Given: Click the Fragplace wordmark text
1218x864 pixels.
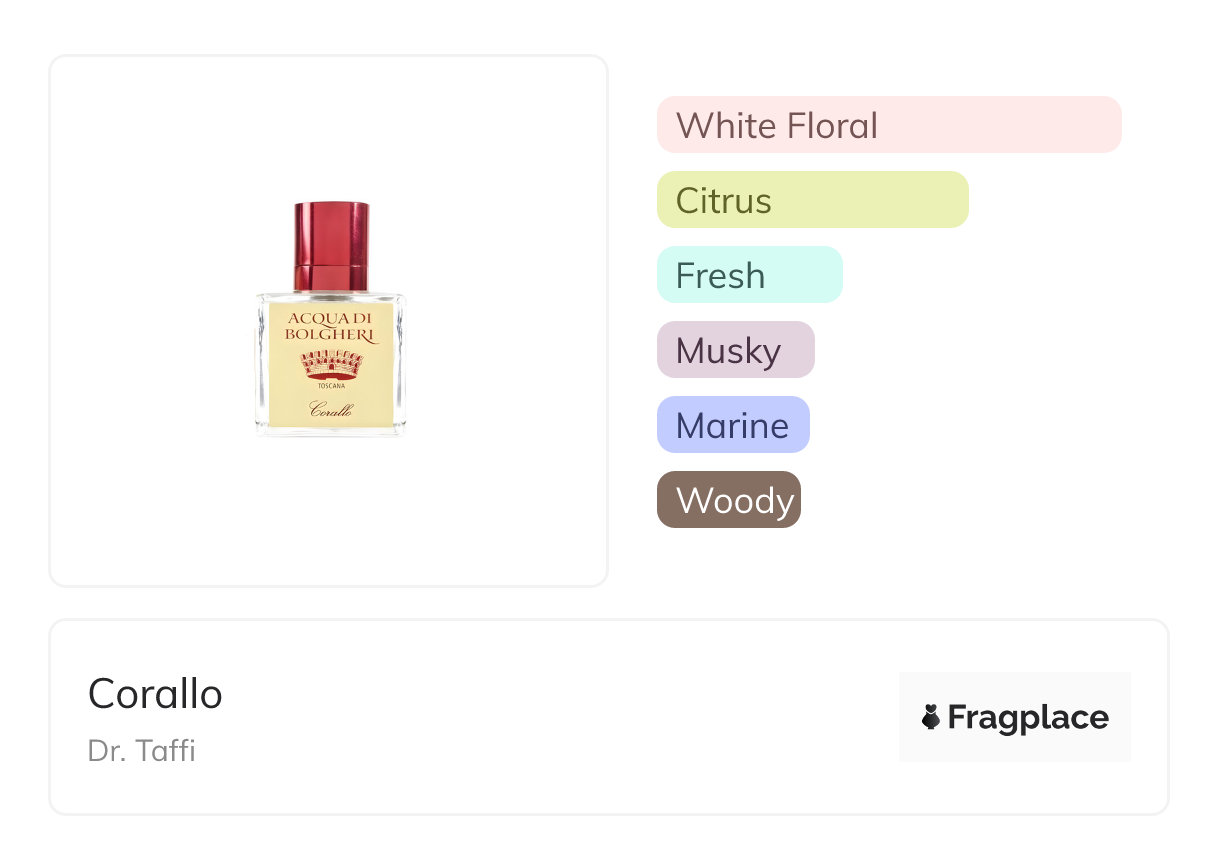Looking at the screenshot, I should (1028, 717).
